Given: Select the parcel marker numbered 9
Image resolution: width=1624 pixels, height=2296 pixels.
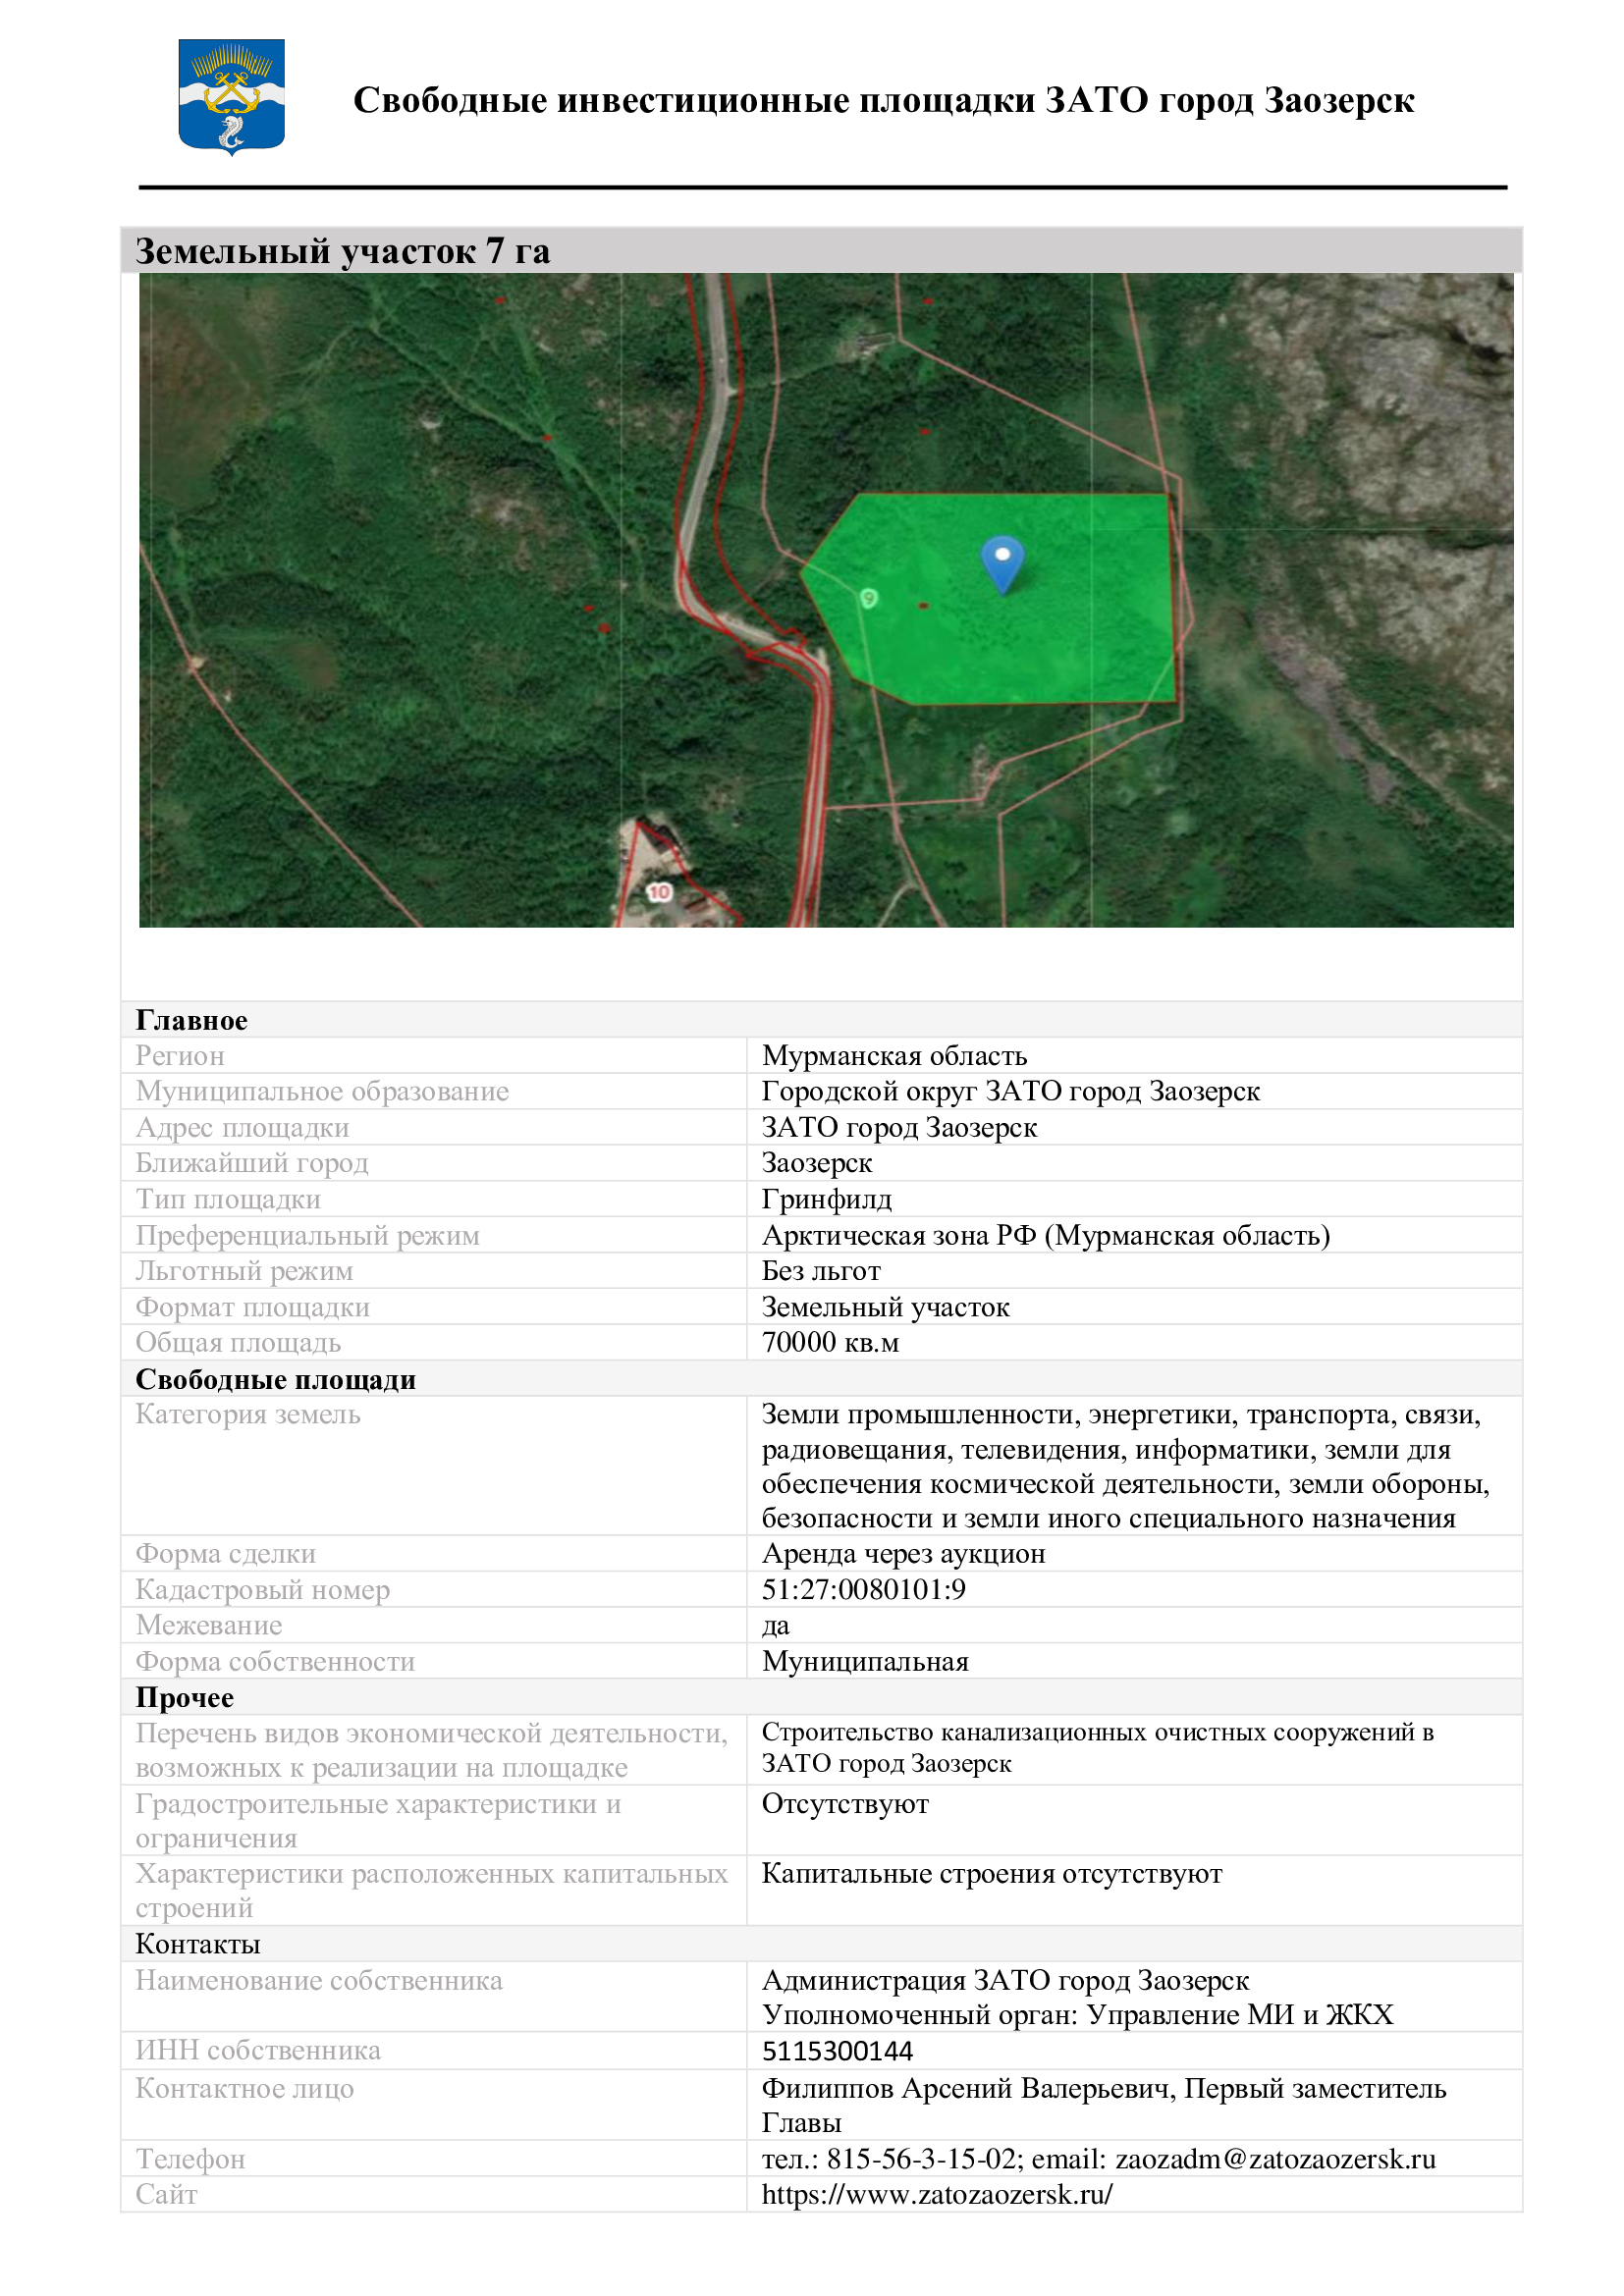Looking at the screenshot, I should click(x=869, y=598).
